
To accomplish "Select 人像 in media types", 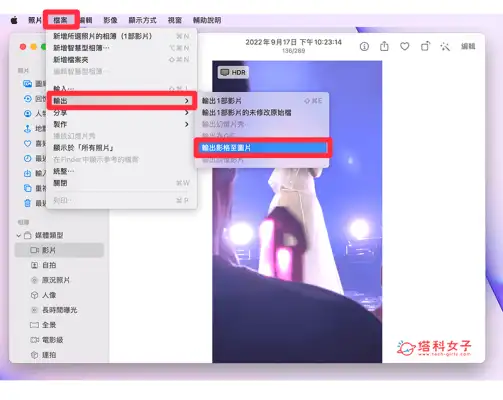I will pos(59,295).
